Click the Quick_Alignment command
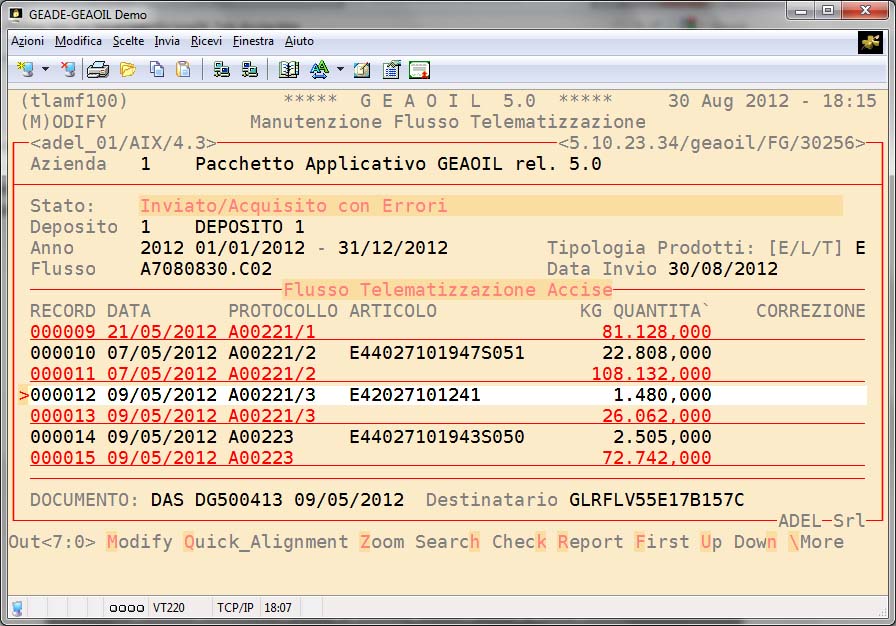 [265, 542]
